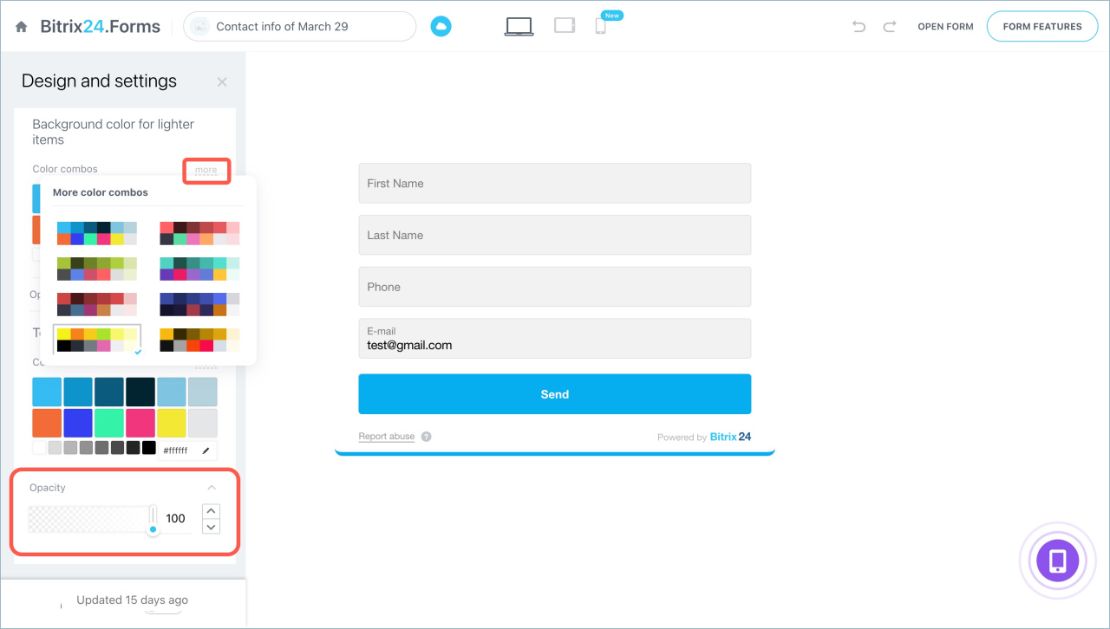Open FORM FEATURES
The image size is (1110, 629).
click(1042, 27)
